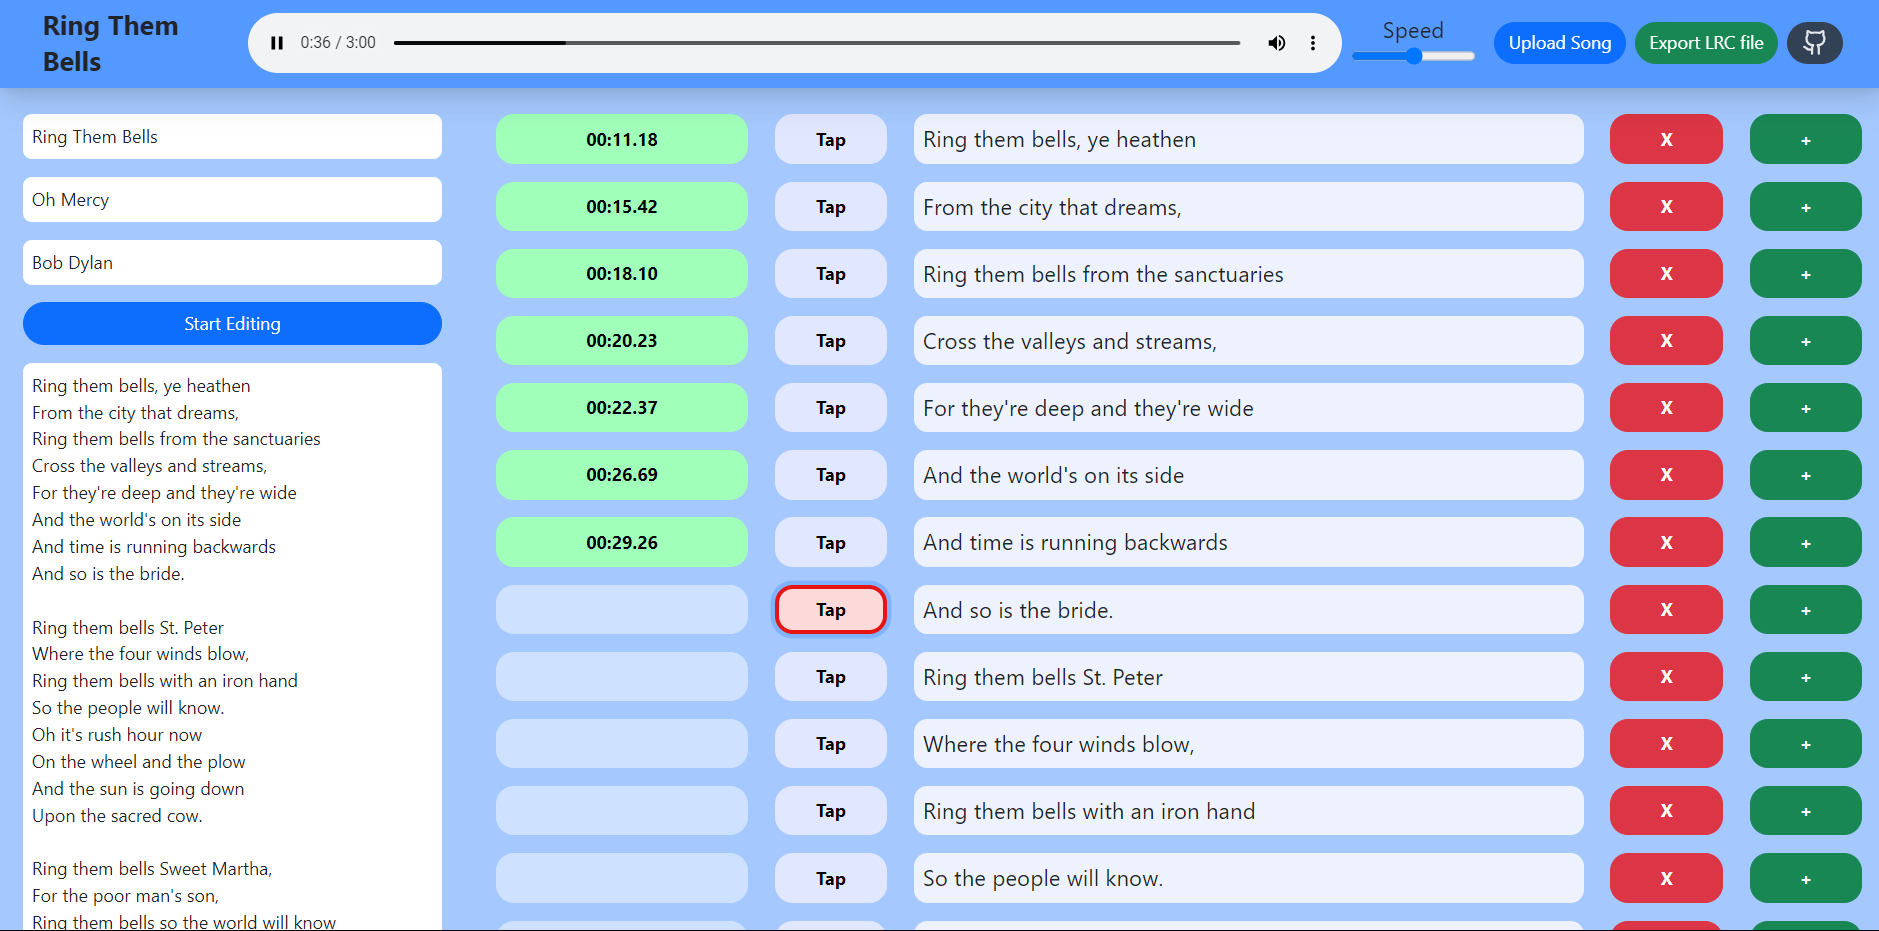Adjust the Speed slider

coord(1413,56)
